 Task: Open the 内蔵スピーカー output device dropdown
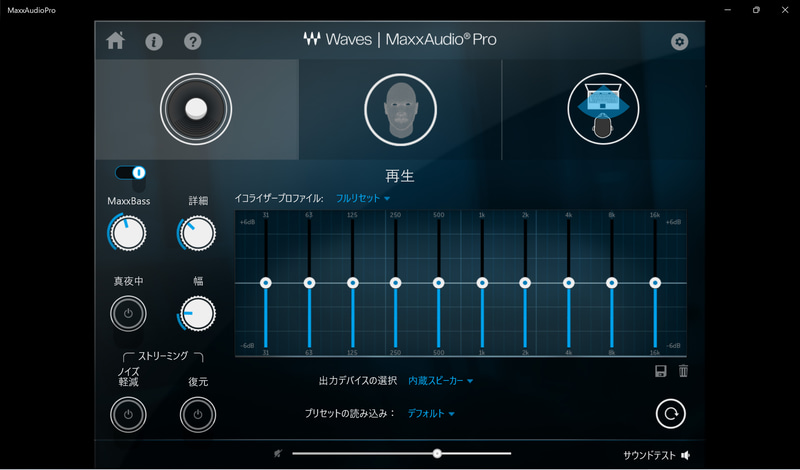pos(440,381)
